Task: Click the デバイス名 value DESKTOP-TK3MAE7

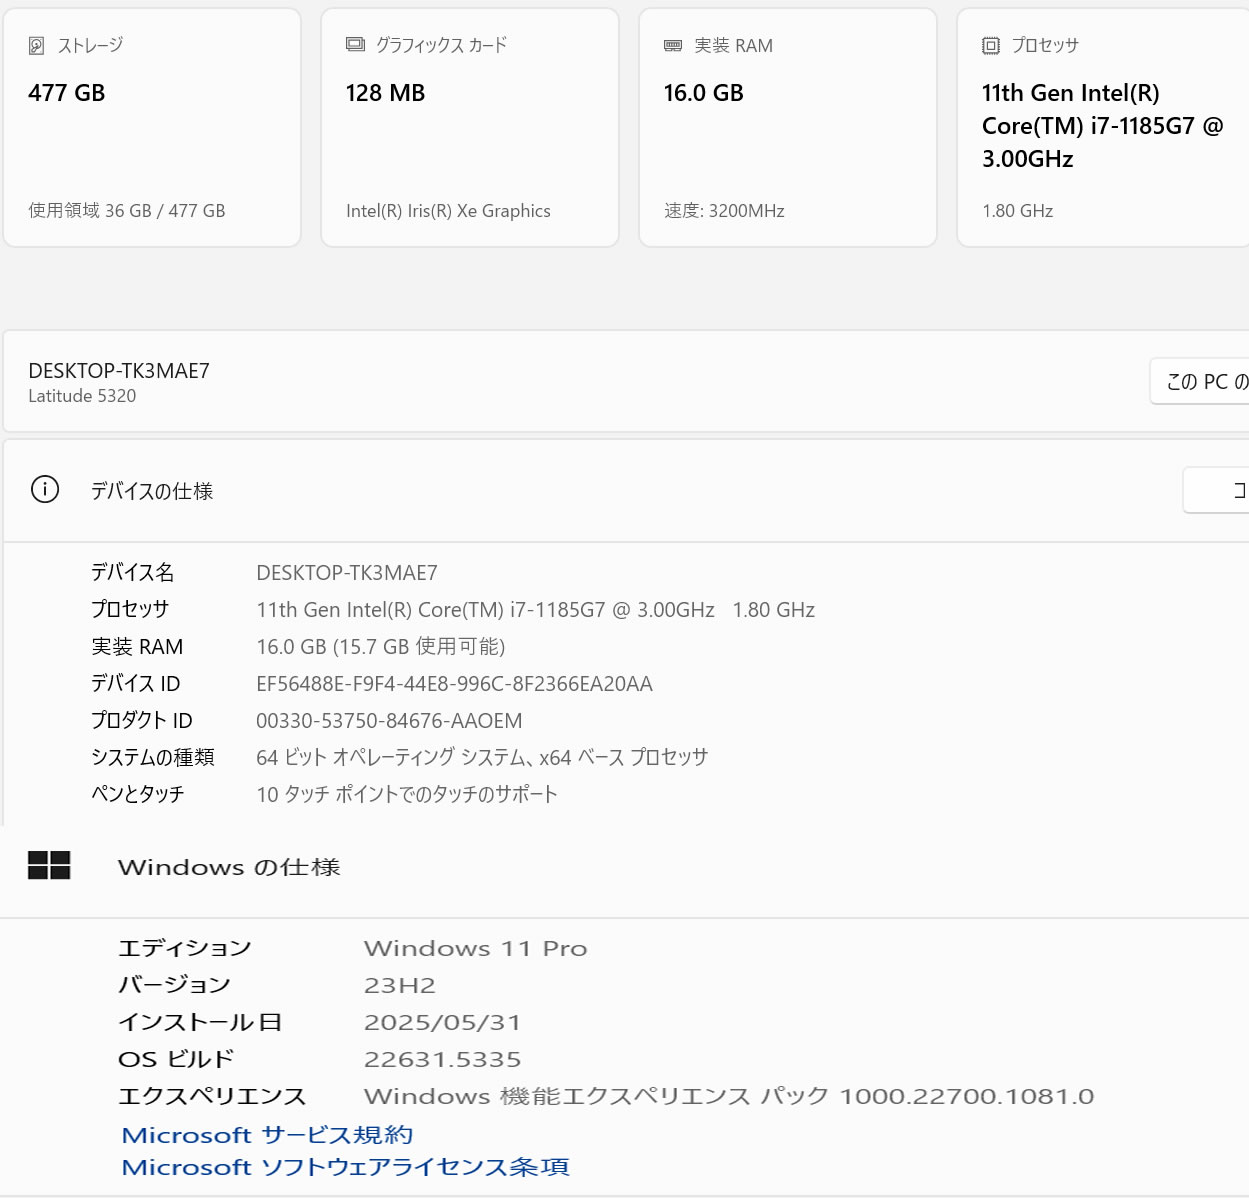Action: pyautogui.click(x=347, y=573)
